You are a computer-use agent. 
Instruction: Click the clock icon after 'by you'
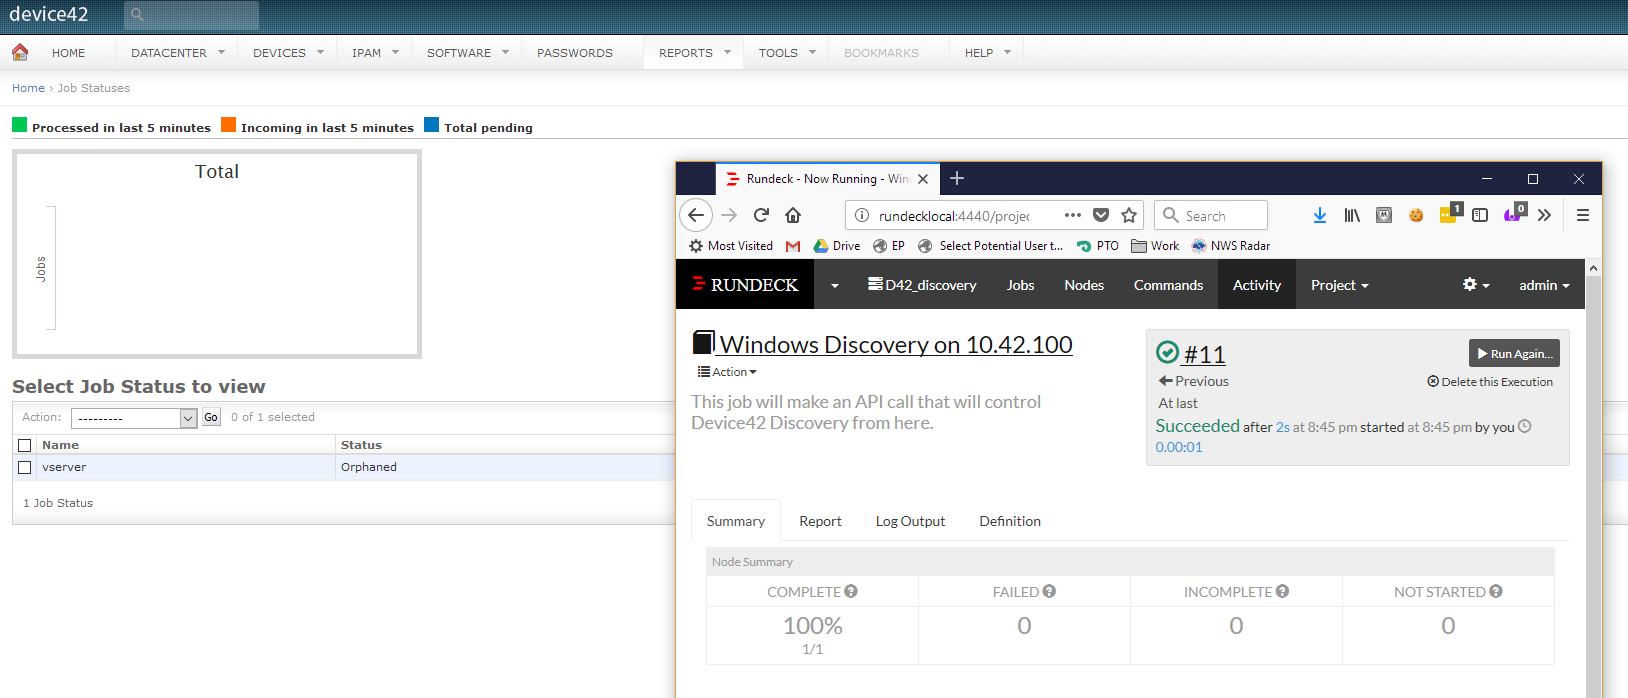click(1525, 426)
